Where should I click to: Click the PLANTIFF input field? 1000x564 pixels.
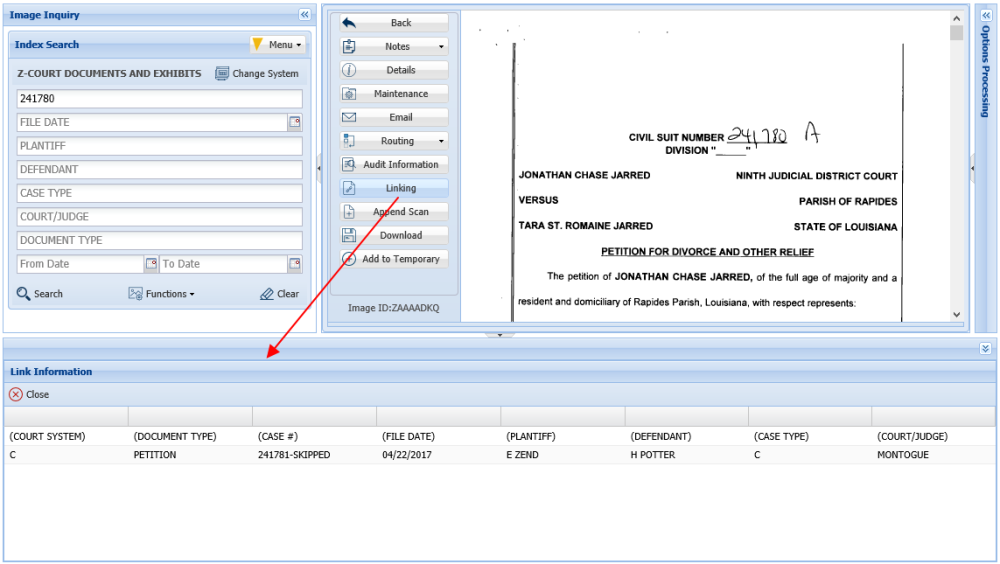point(159,145)
